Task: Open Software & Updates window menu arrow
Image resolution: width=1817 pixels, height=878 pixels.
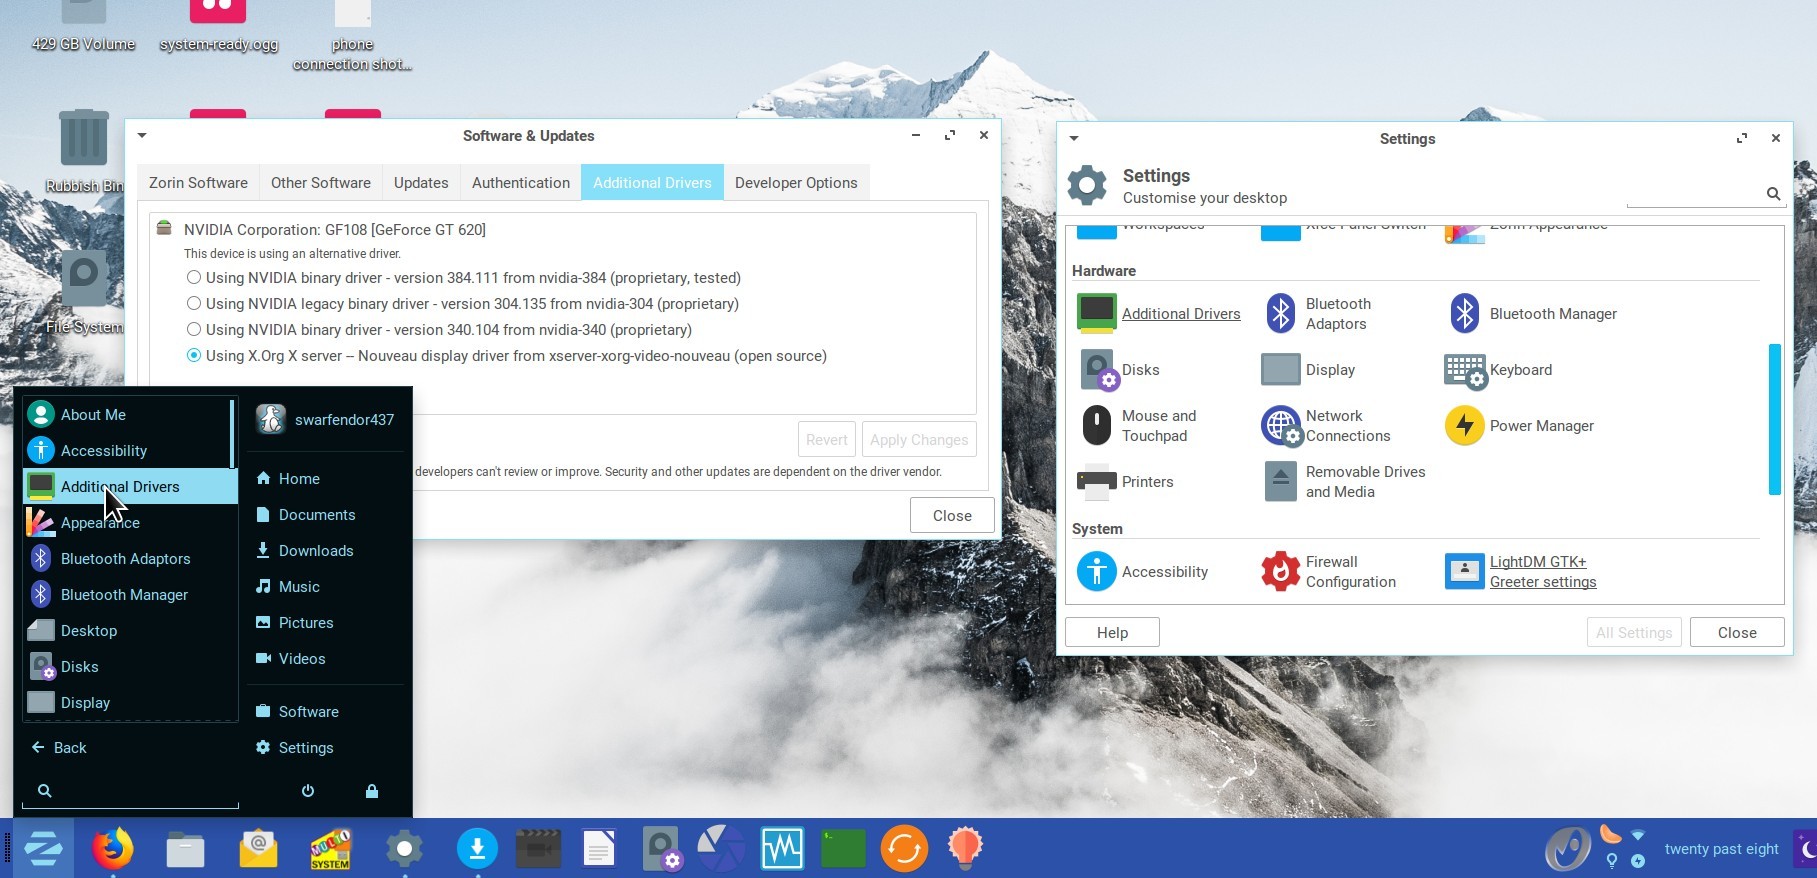Action: 142,136
